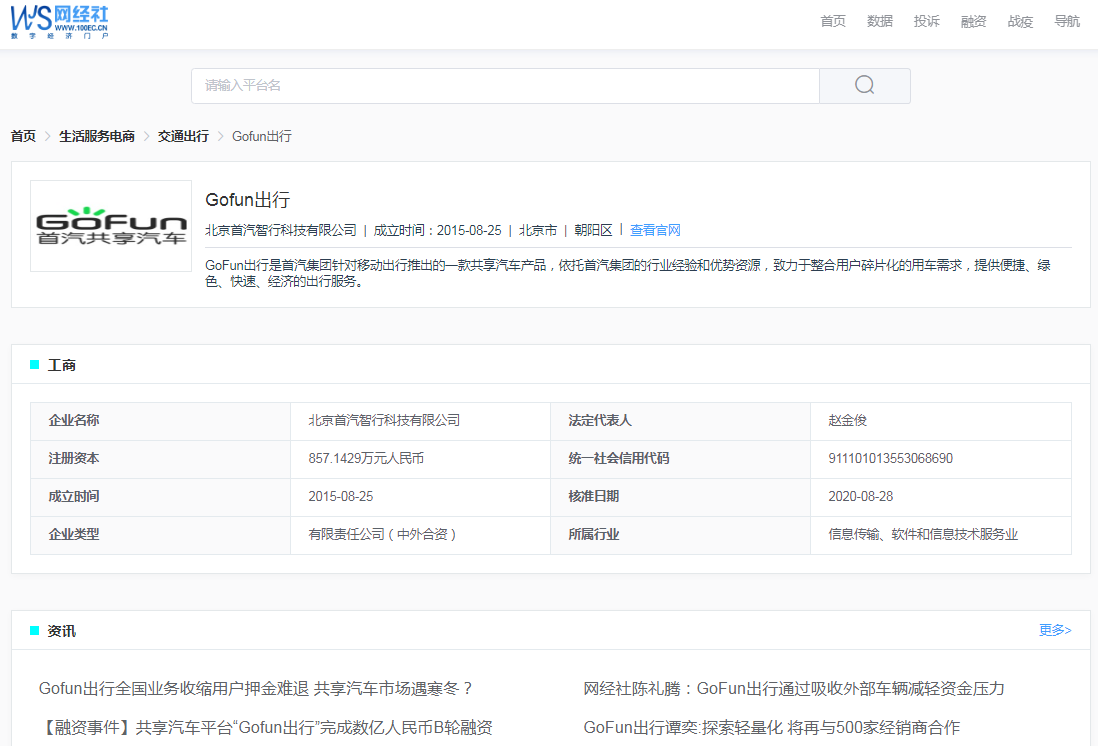Image resolution: width=1098 pixels, height=746 pixels.
Task: Click 更多> in the 资讯 section
Action: [1055, 630]
